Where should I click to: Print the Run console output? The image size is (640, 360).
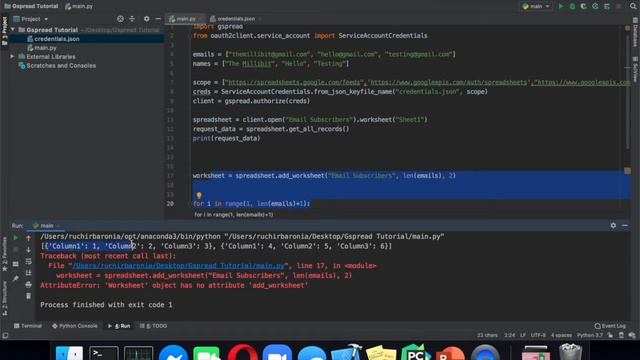29,284
